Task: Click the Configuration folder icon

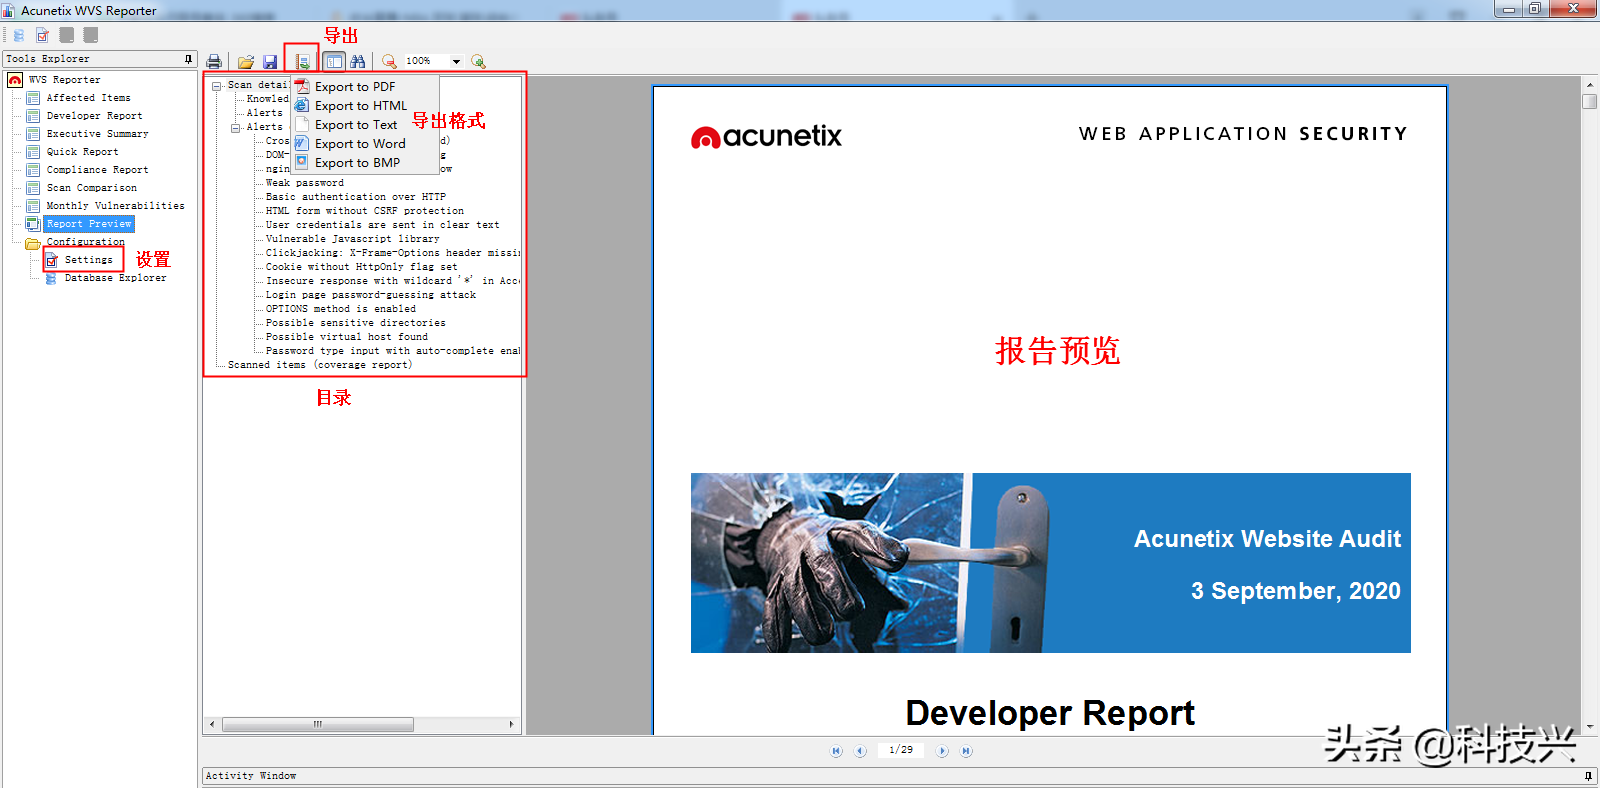Action: 33,242
